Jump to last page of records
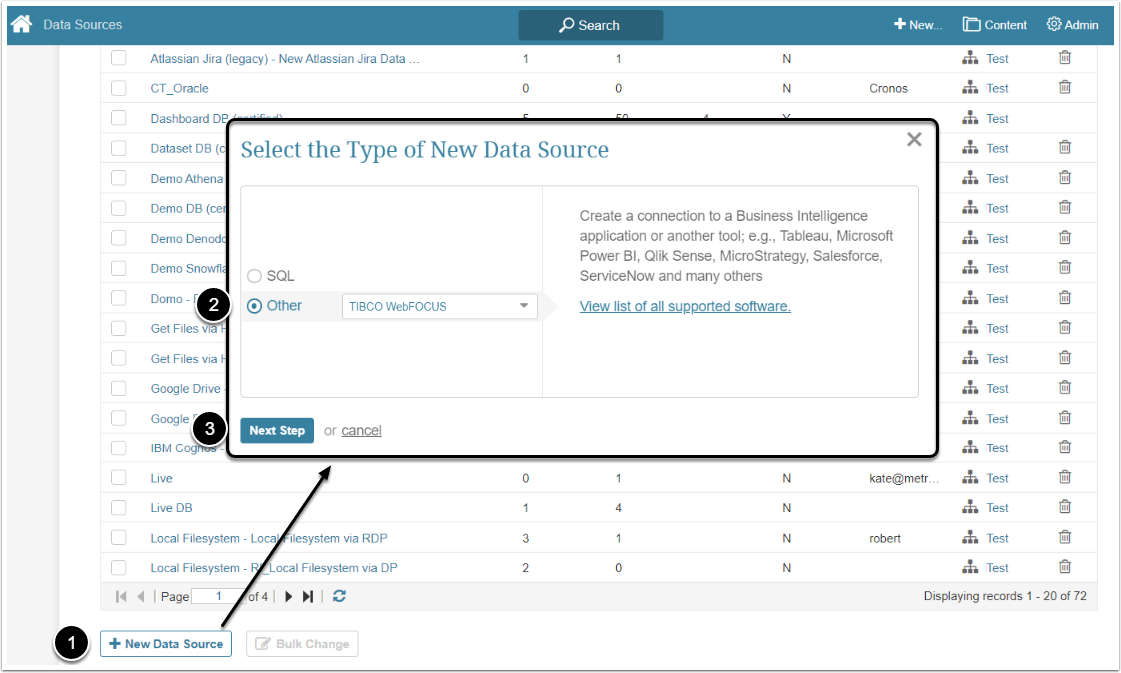This screenshot has width=1121, height=673. (x=308, y=596)
